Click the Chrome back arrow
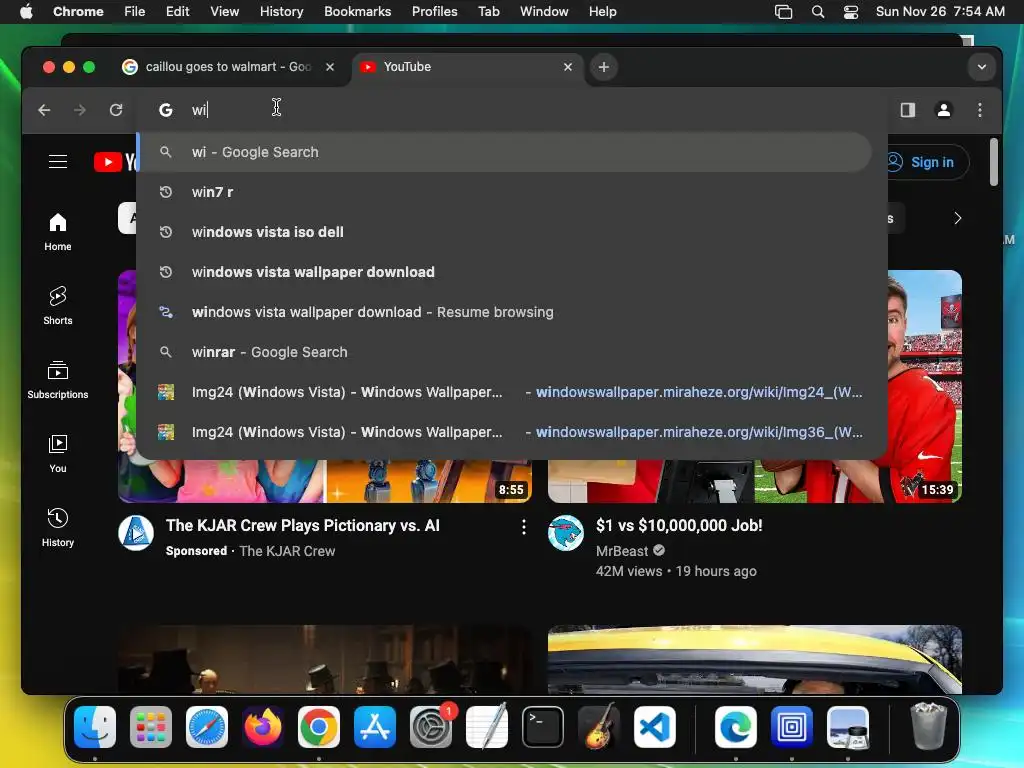The width and height of the screenshot is (1024, 768). click(44, 110)
